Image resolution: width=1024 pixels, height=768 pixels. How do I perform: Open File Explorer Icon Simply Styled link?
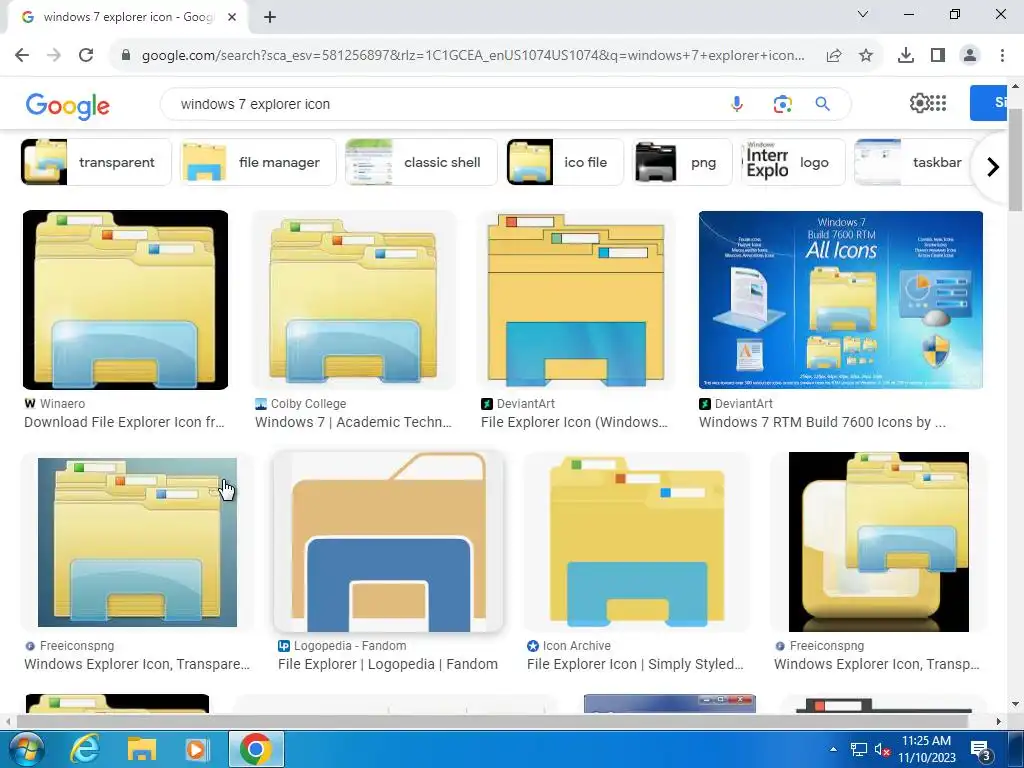click(x=635, y=664)
